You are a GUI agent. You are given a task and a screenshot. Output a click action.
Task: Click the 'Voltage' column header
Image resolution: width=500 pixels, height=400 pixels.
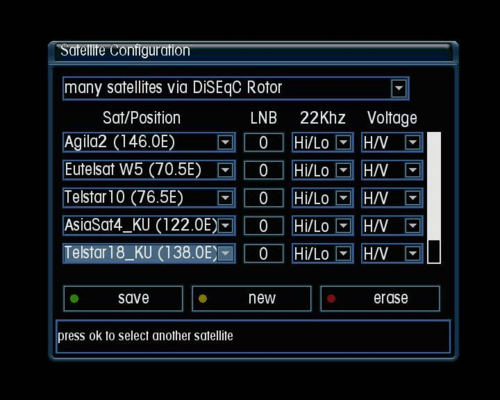(x=392, y=119)
